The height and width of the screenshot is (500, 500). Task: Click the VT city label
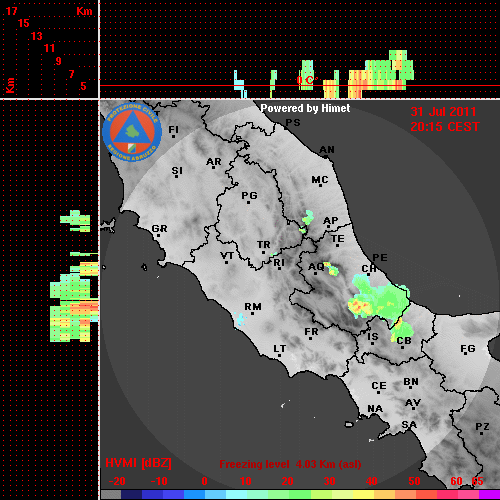tap(227, 256)
